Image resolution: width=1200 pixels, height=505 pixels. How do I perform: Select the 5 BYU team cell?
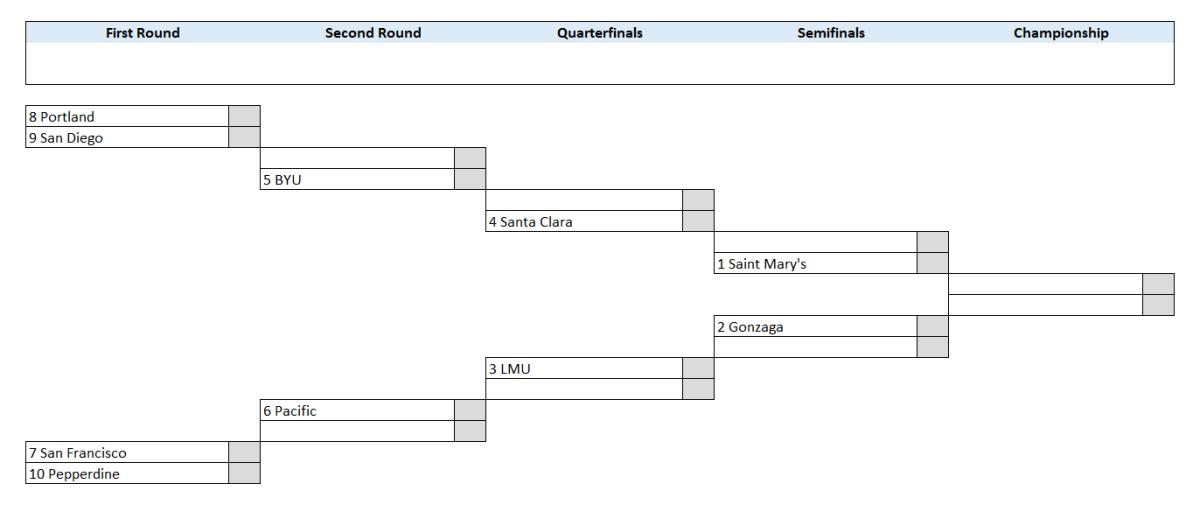(357, 180)
